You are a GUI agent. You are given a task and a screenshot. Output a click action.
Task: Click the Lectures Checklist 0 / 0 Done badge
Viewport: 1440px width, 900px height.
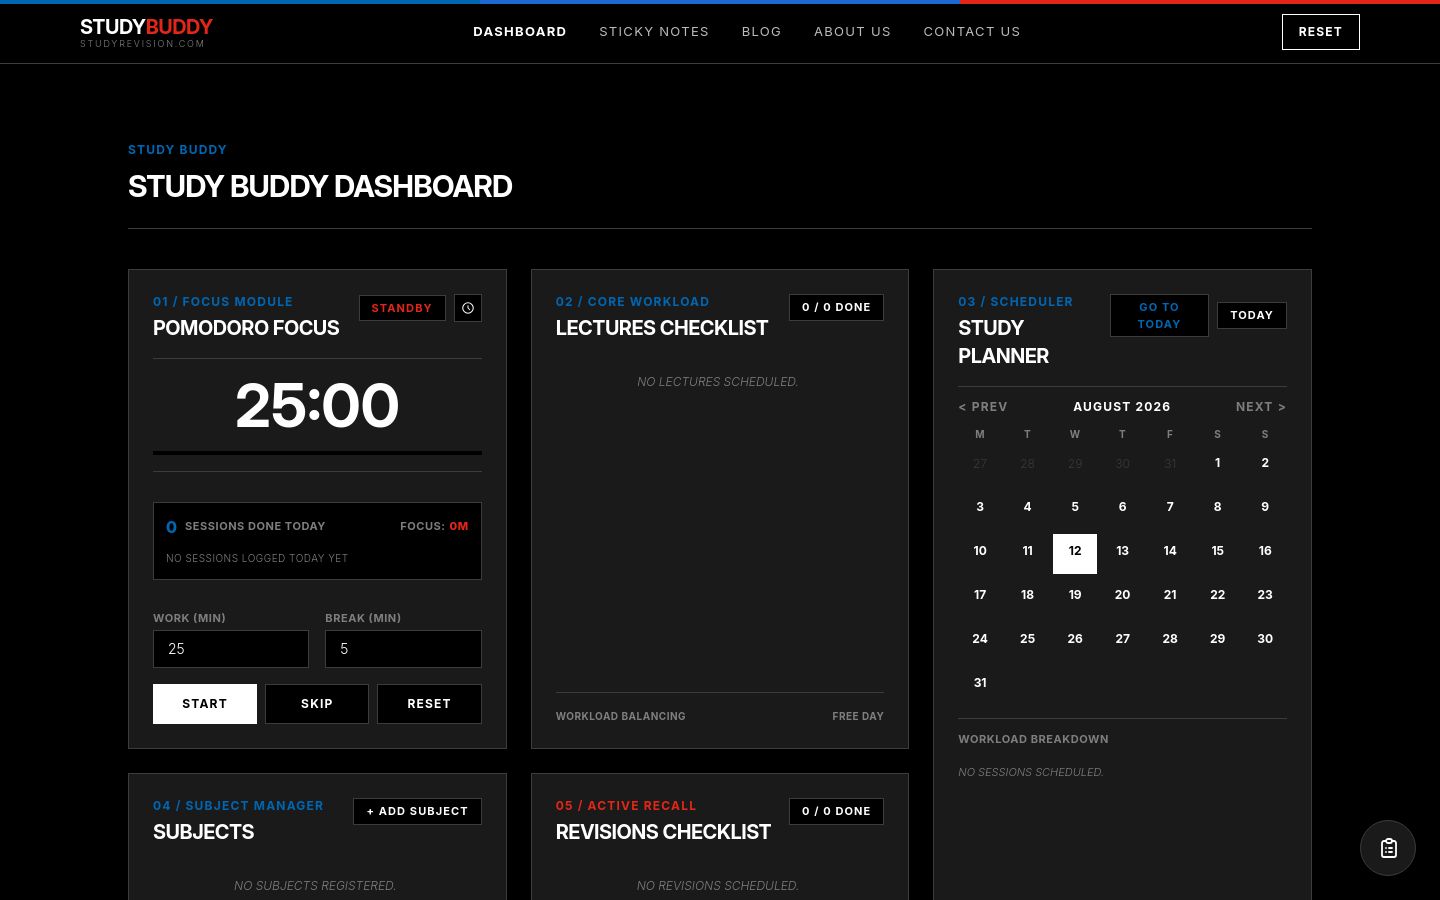click(836, 307)
